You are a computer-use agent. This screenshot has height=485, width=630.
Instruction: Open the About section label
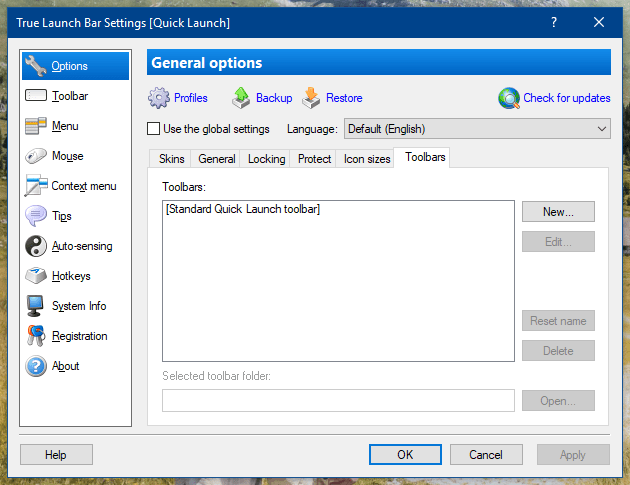65,366
